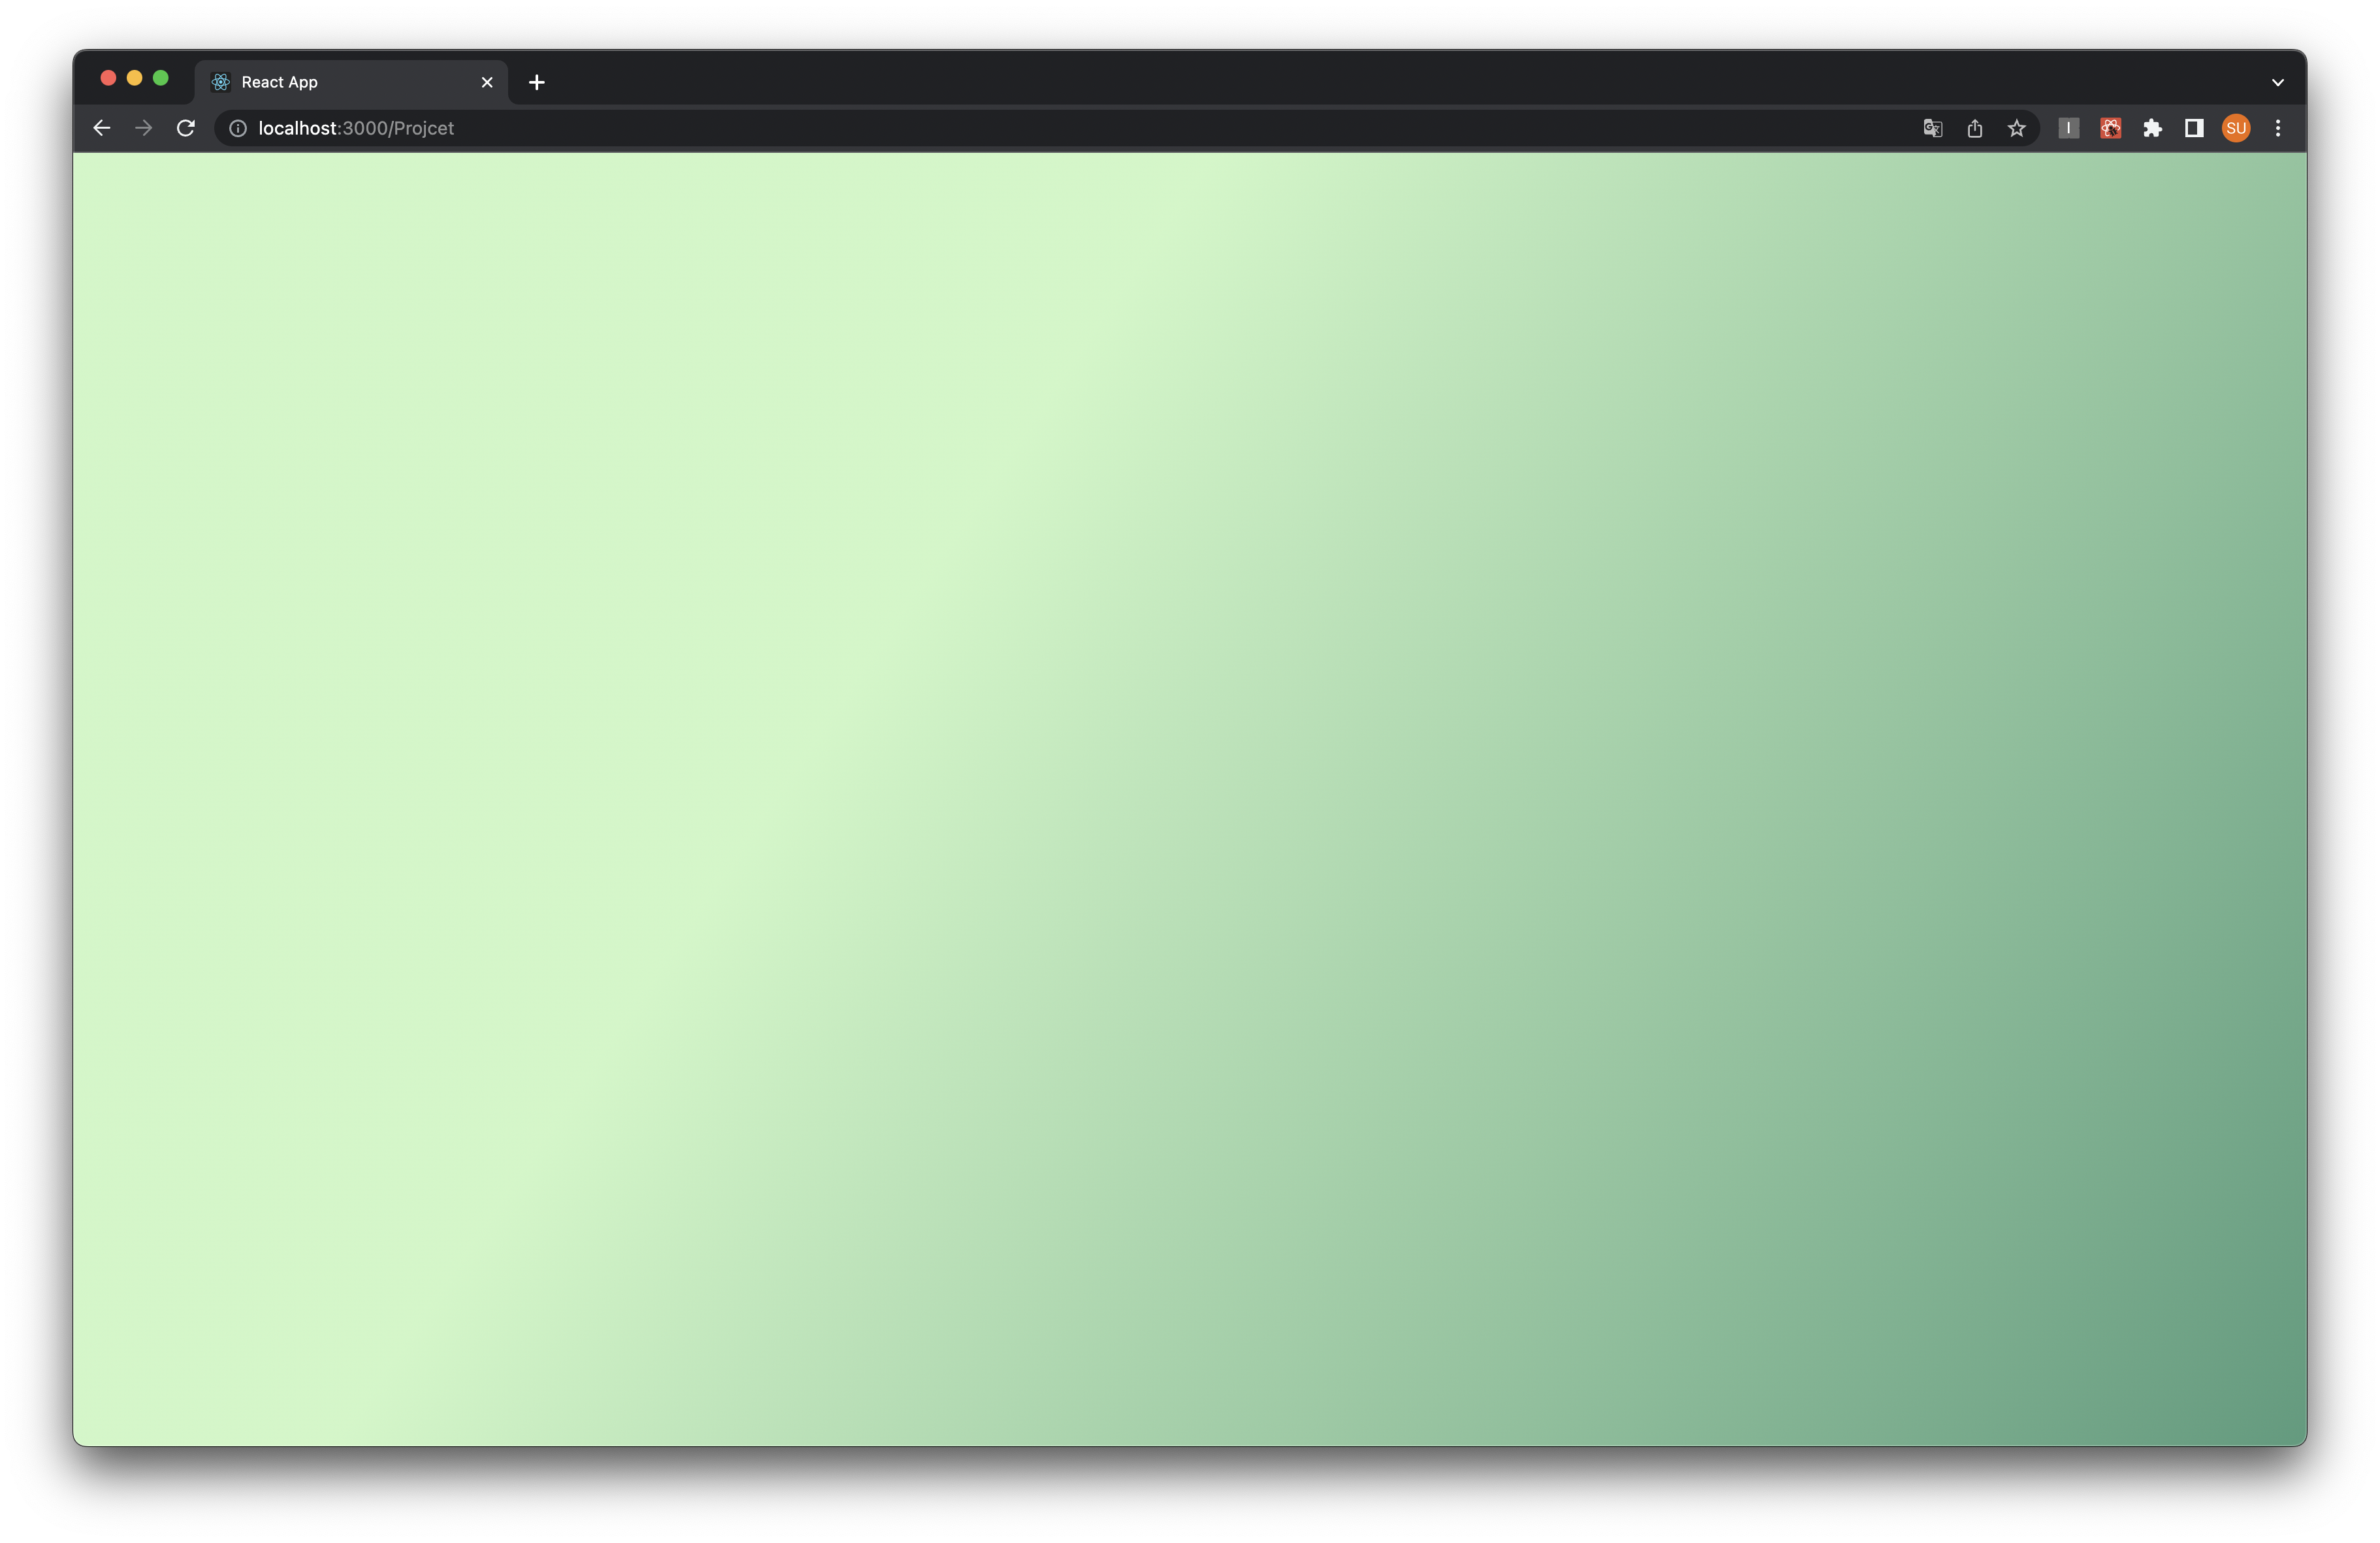Toggle the browser side panel
The image size is (2380, 1543).
2194,128
